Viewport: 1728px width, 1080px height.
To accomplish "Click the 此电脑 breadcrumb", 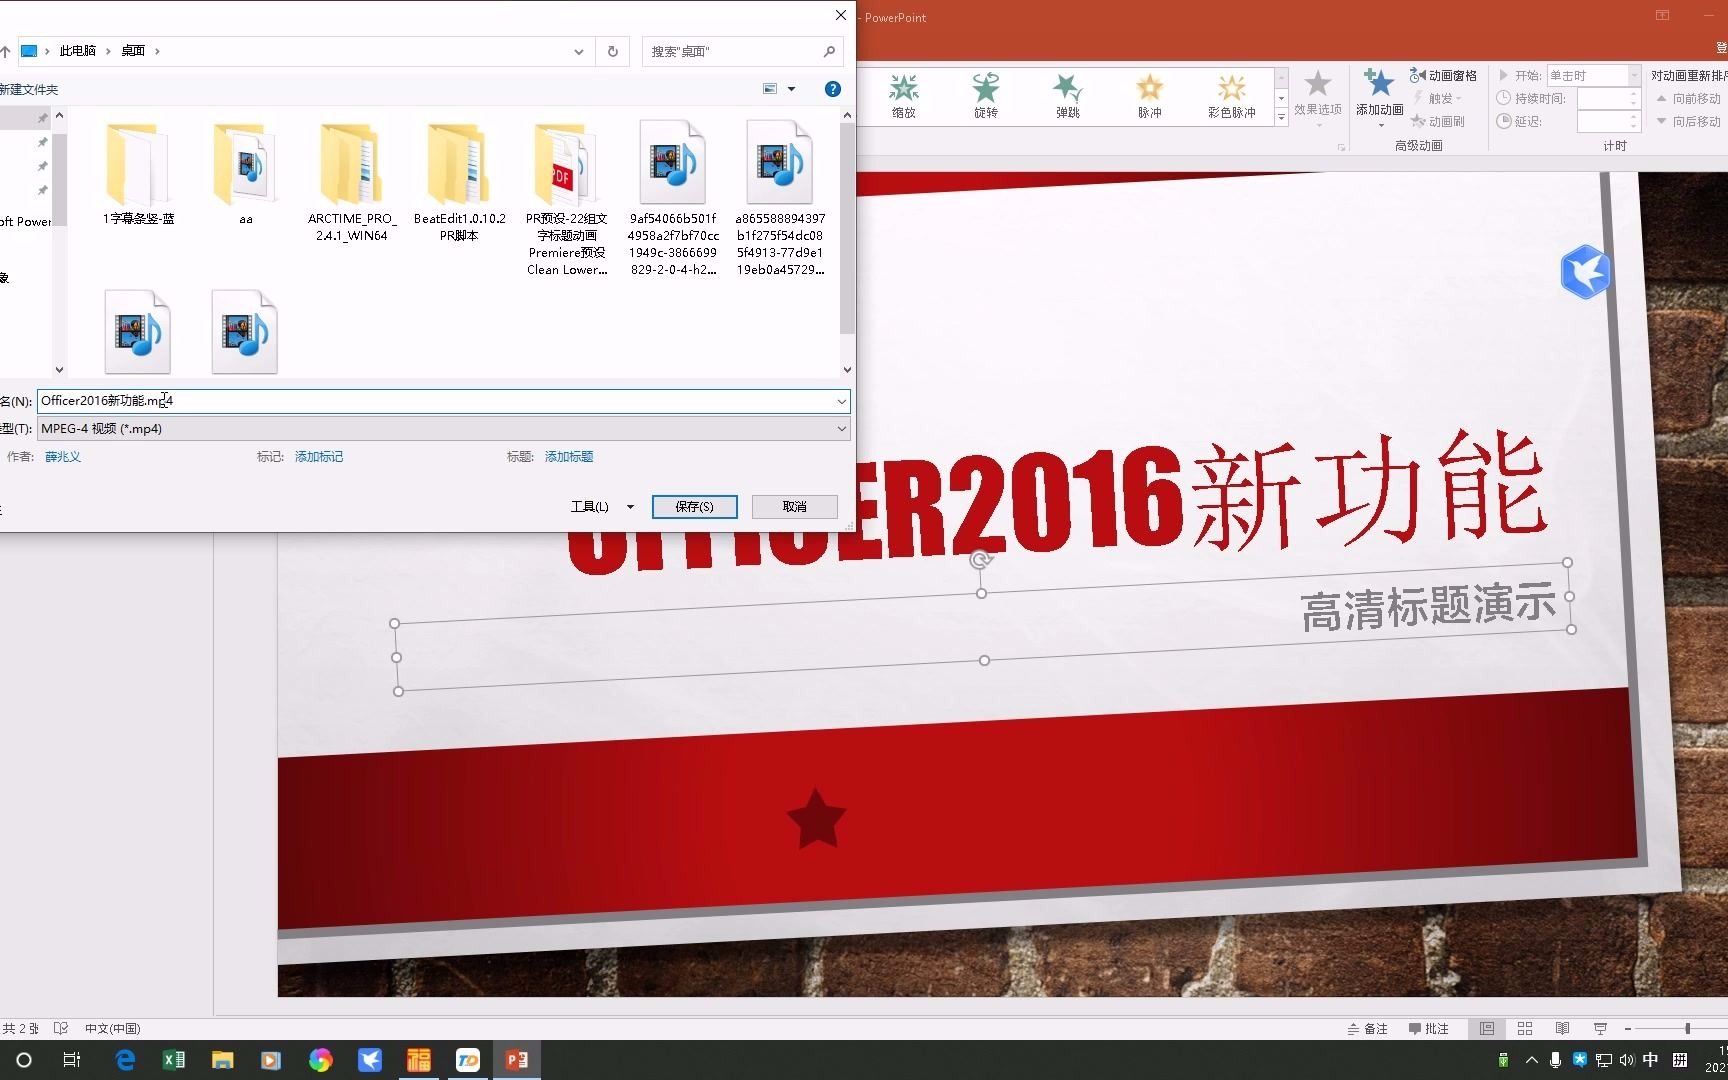I will coord(77,51).
